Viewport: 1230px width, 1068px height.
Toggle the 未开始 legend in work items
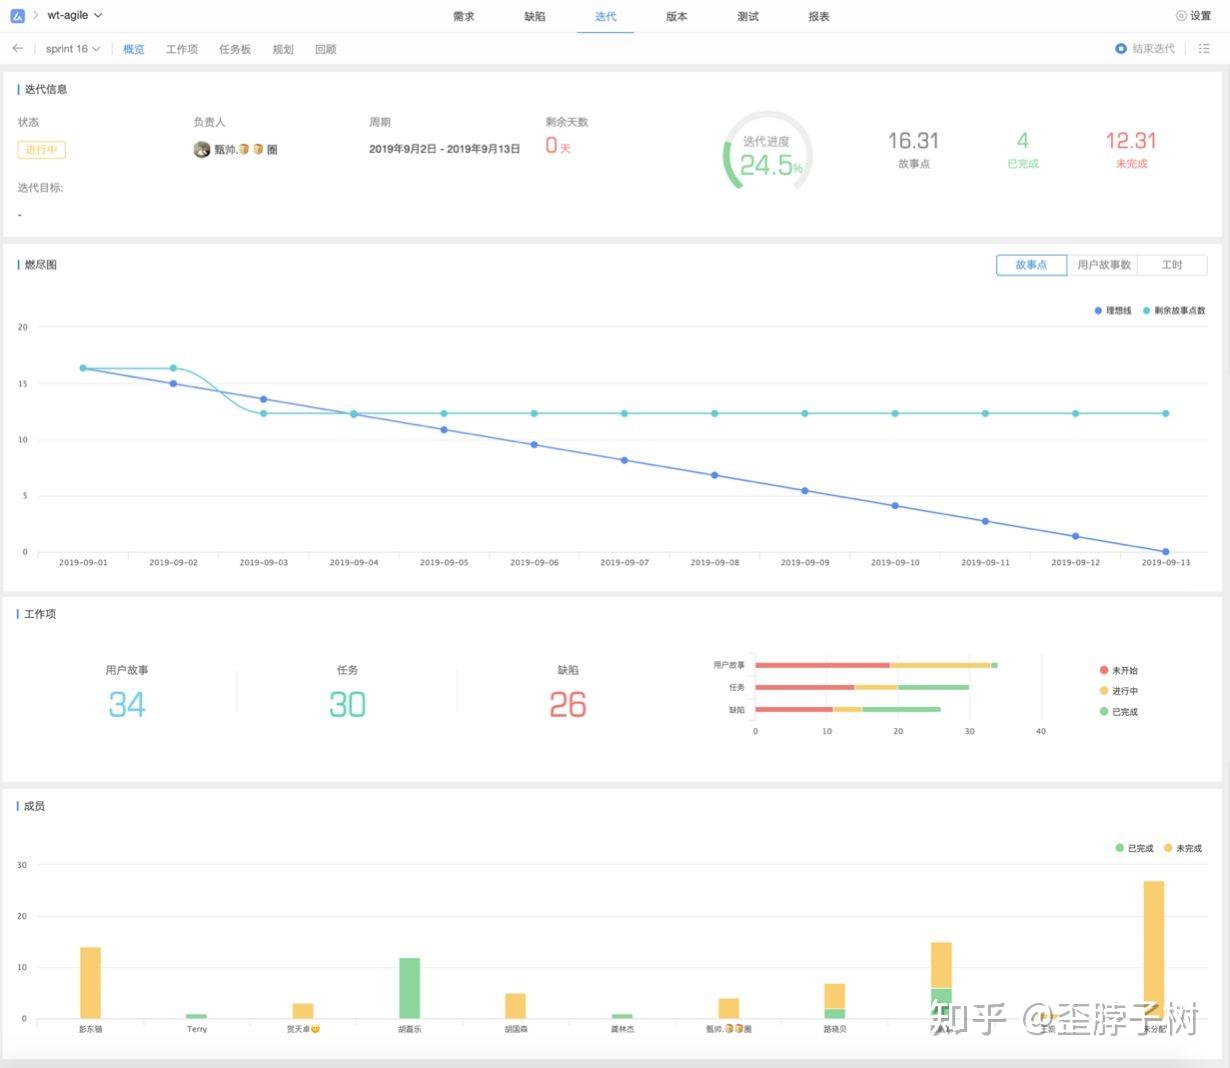click(1119, 671)
